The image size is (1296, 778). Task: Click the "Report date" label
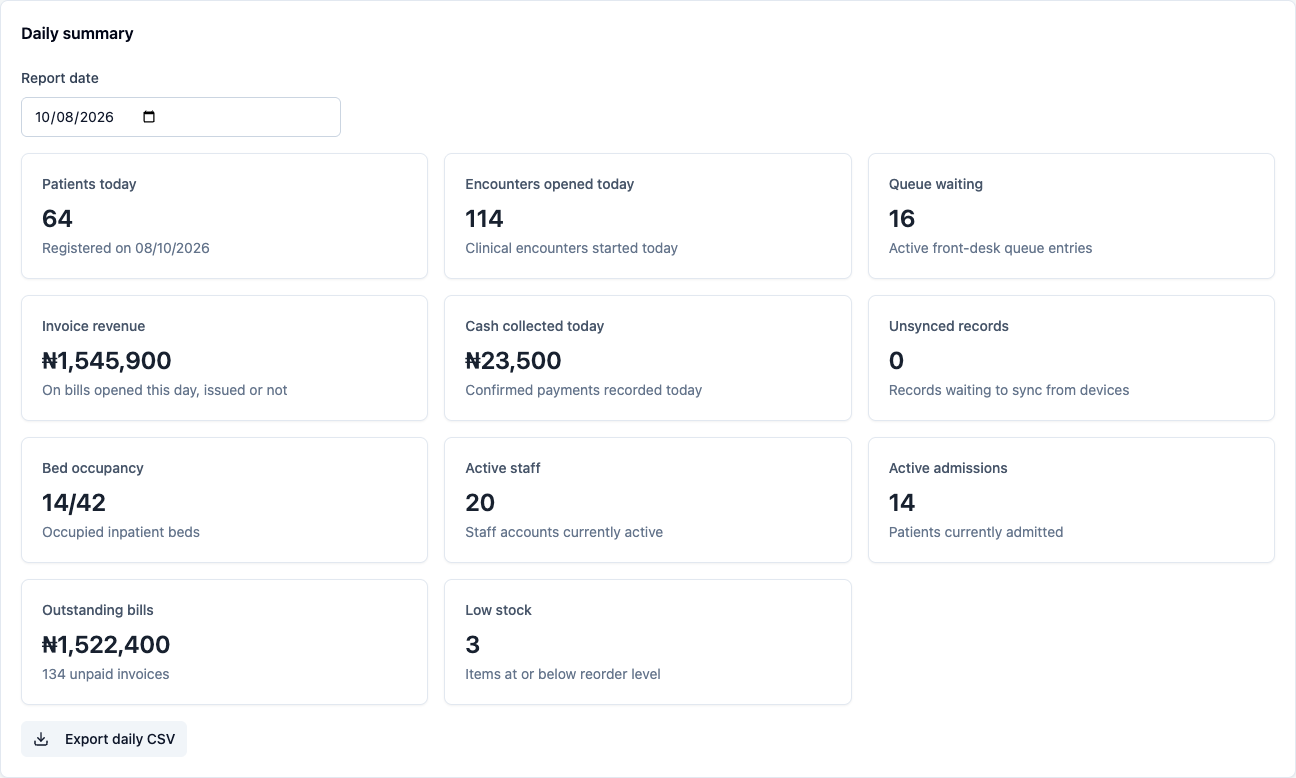point(60,78)
